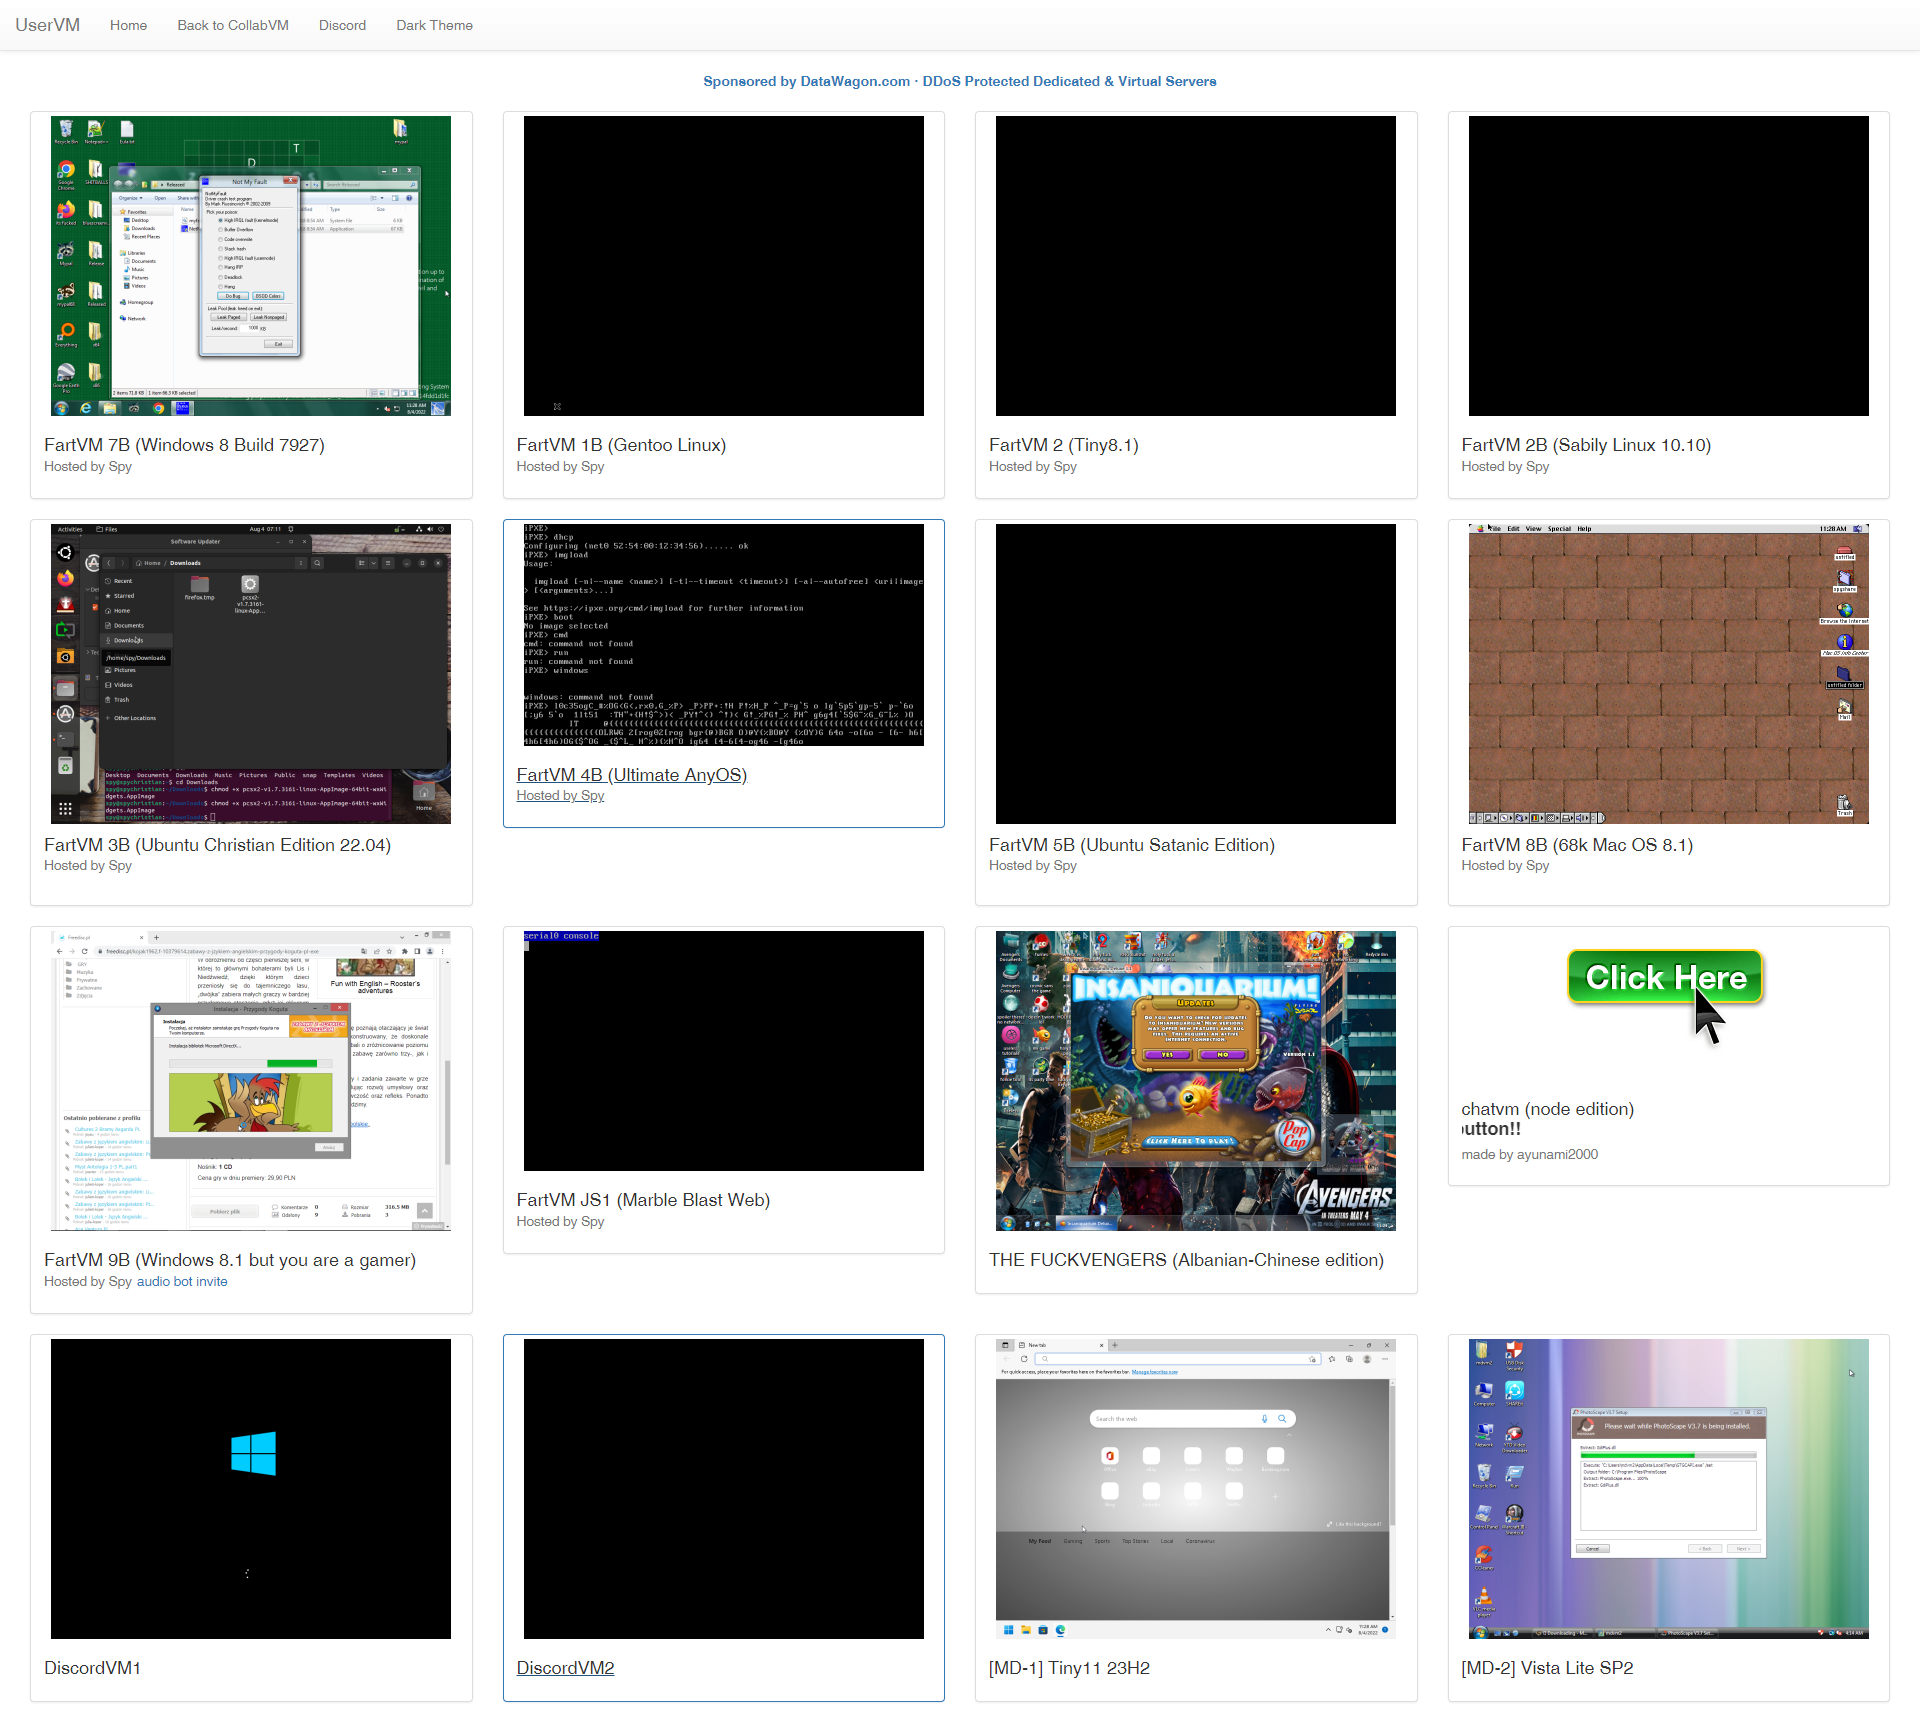Click the DiscordVM2 title link
This screenshot has width=1920, height=1722.
[x=565, y=1668]
